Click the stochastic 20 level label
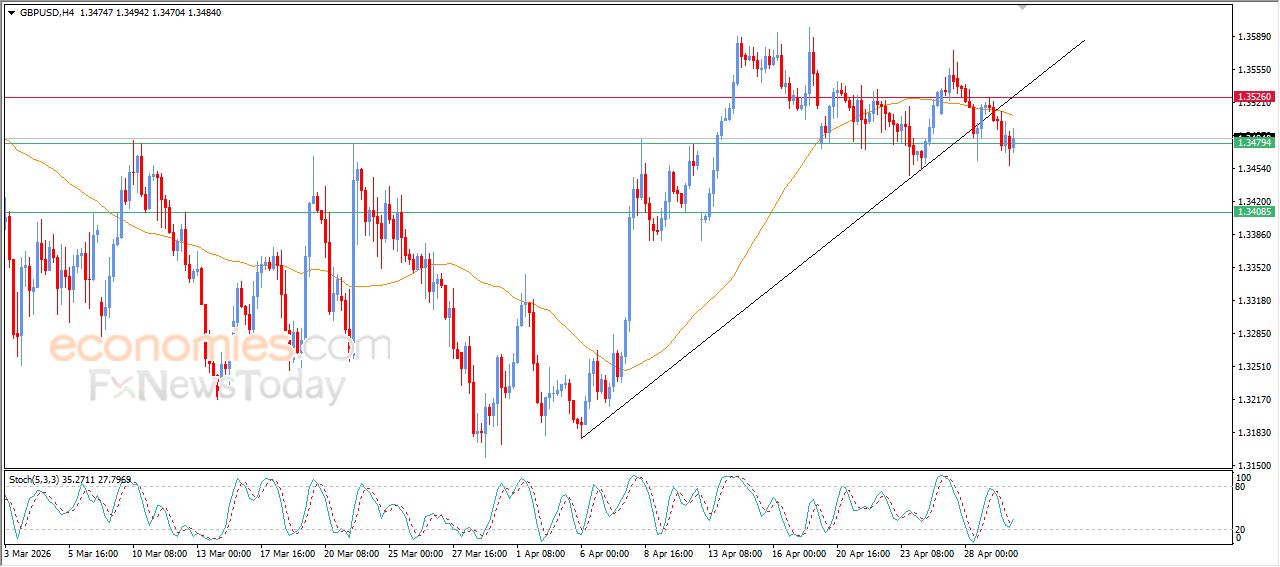Image resolution: width=1280 pixels, height=567 pixels. [1241, 529]
